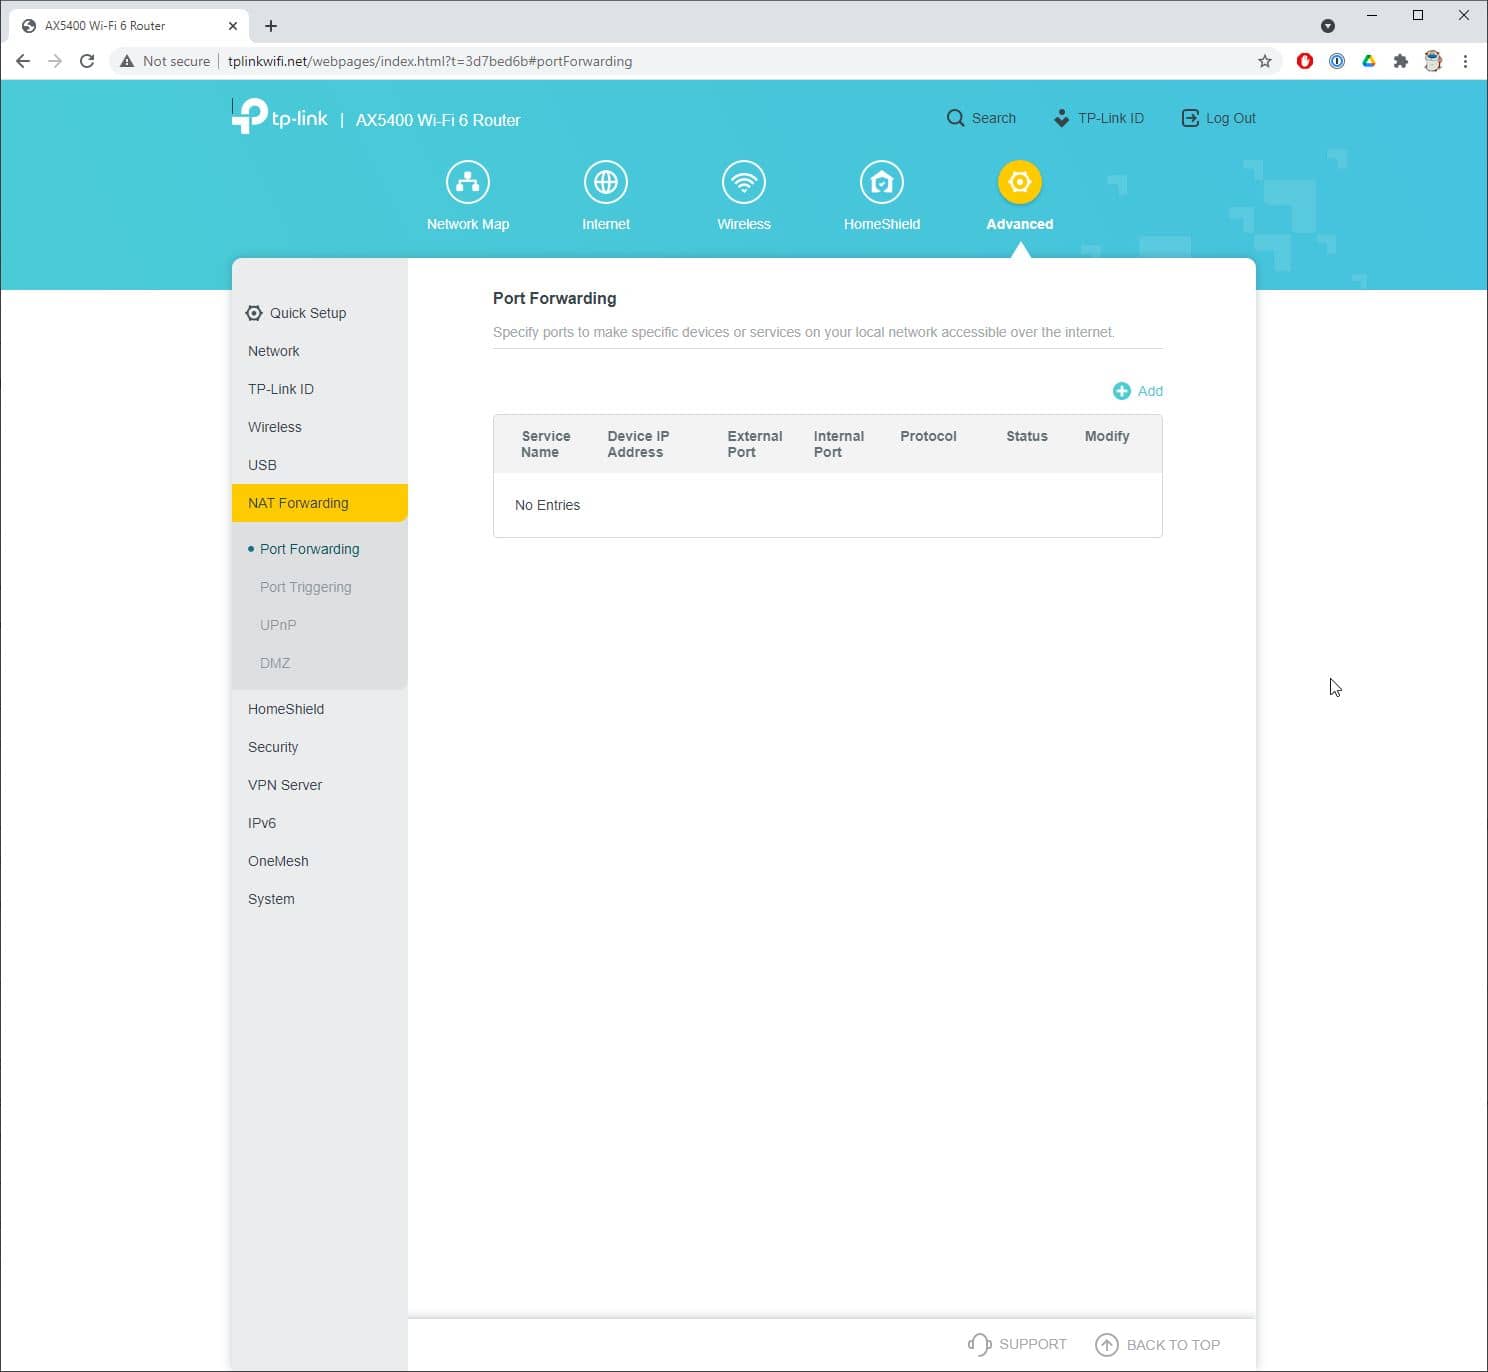This screenshot has width=1488, height=1372.
Task: Click the Quick Setup gear icon
Action: (x=254, y=313)
